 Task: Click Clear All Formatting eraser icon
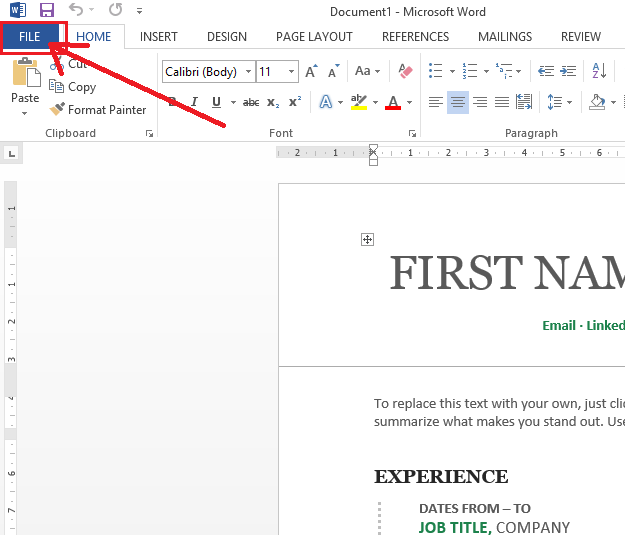pos(405,71)
